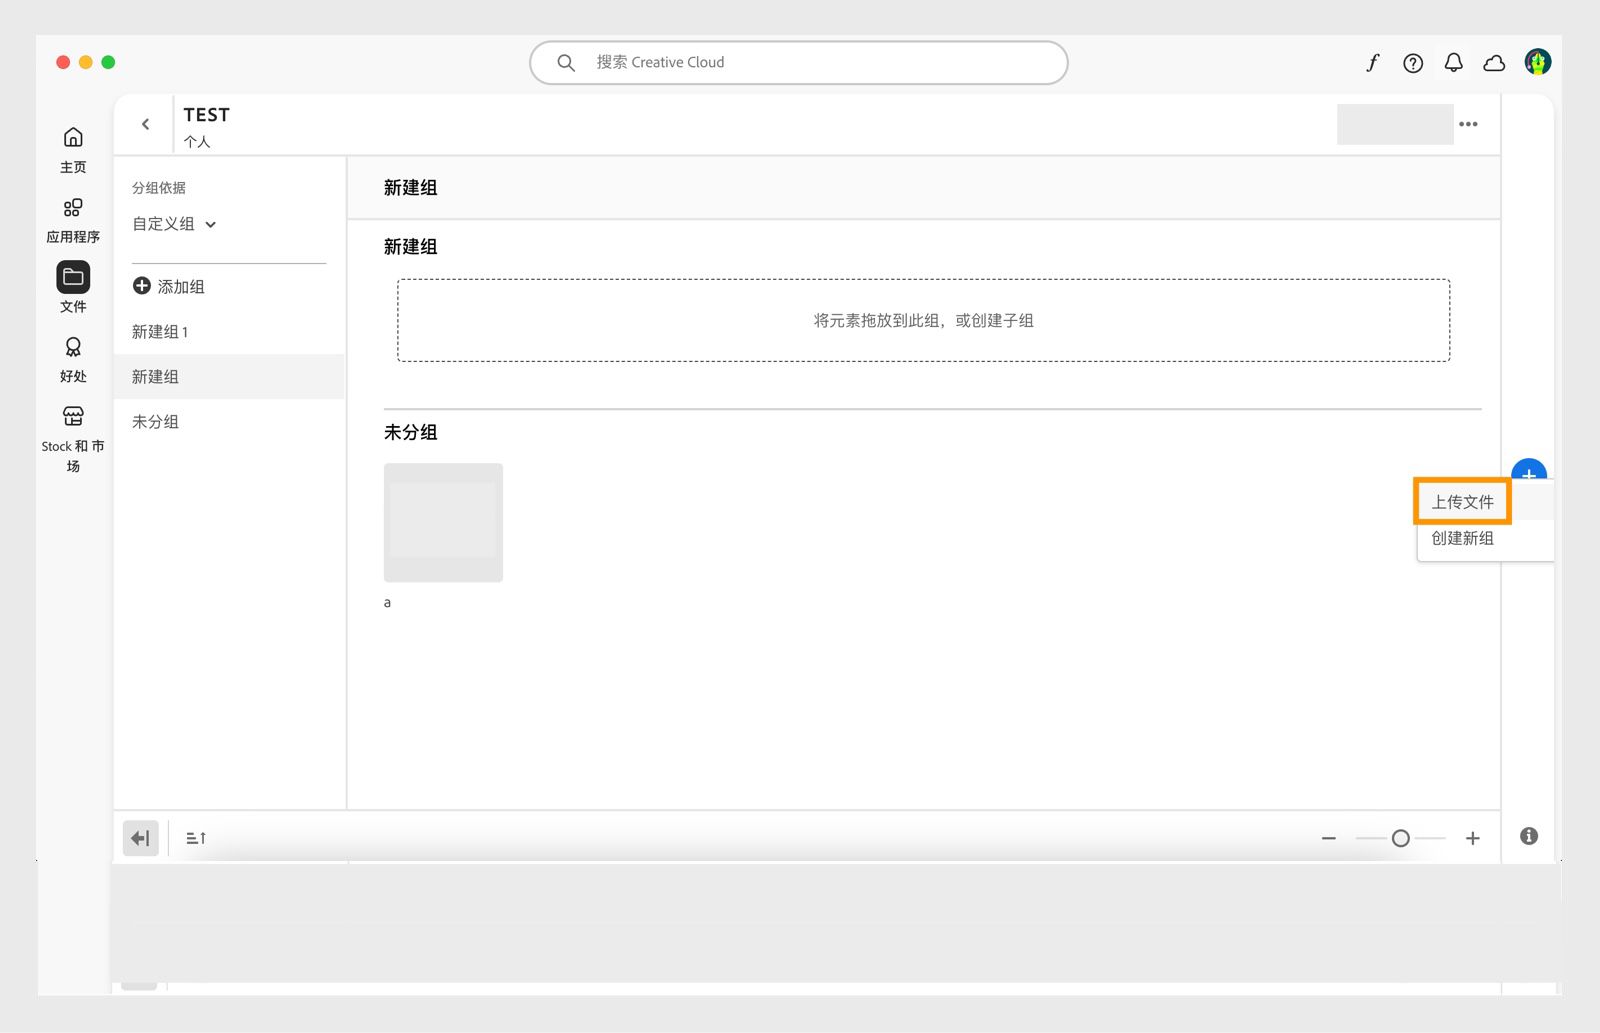Viewport: 1600px width, 1033px height.
Task: Click the 添加组 plus circle
Action: [x=142, y=286]
